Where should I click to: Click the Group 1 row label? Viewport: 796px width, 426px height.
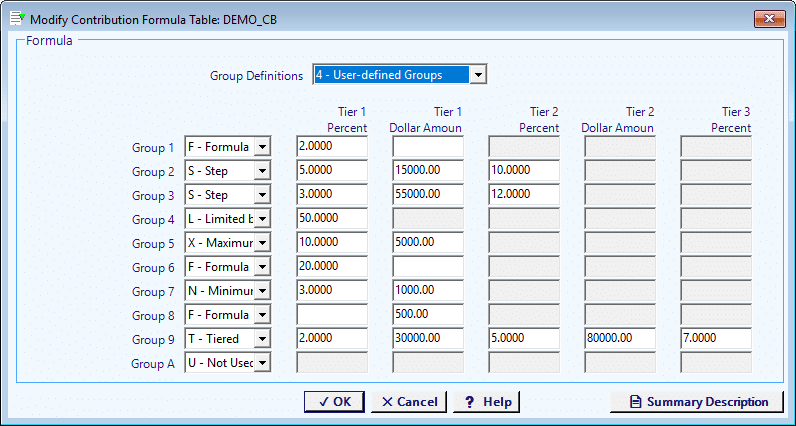click(x=153, y=148)
